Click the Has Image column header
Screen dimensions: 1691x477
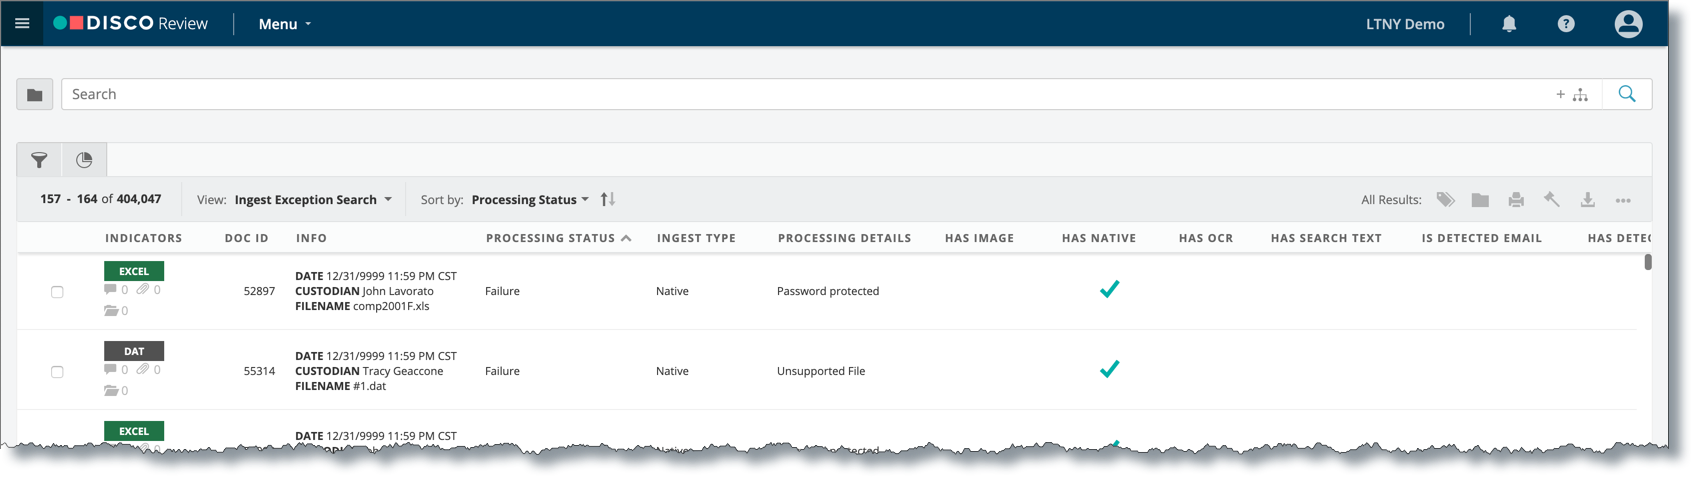coord(979,238)
